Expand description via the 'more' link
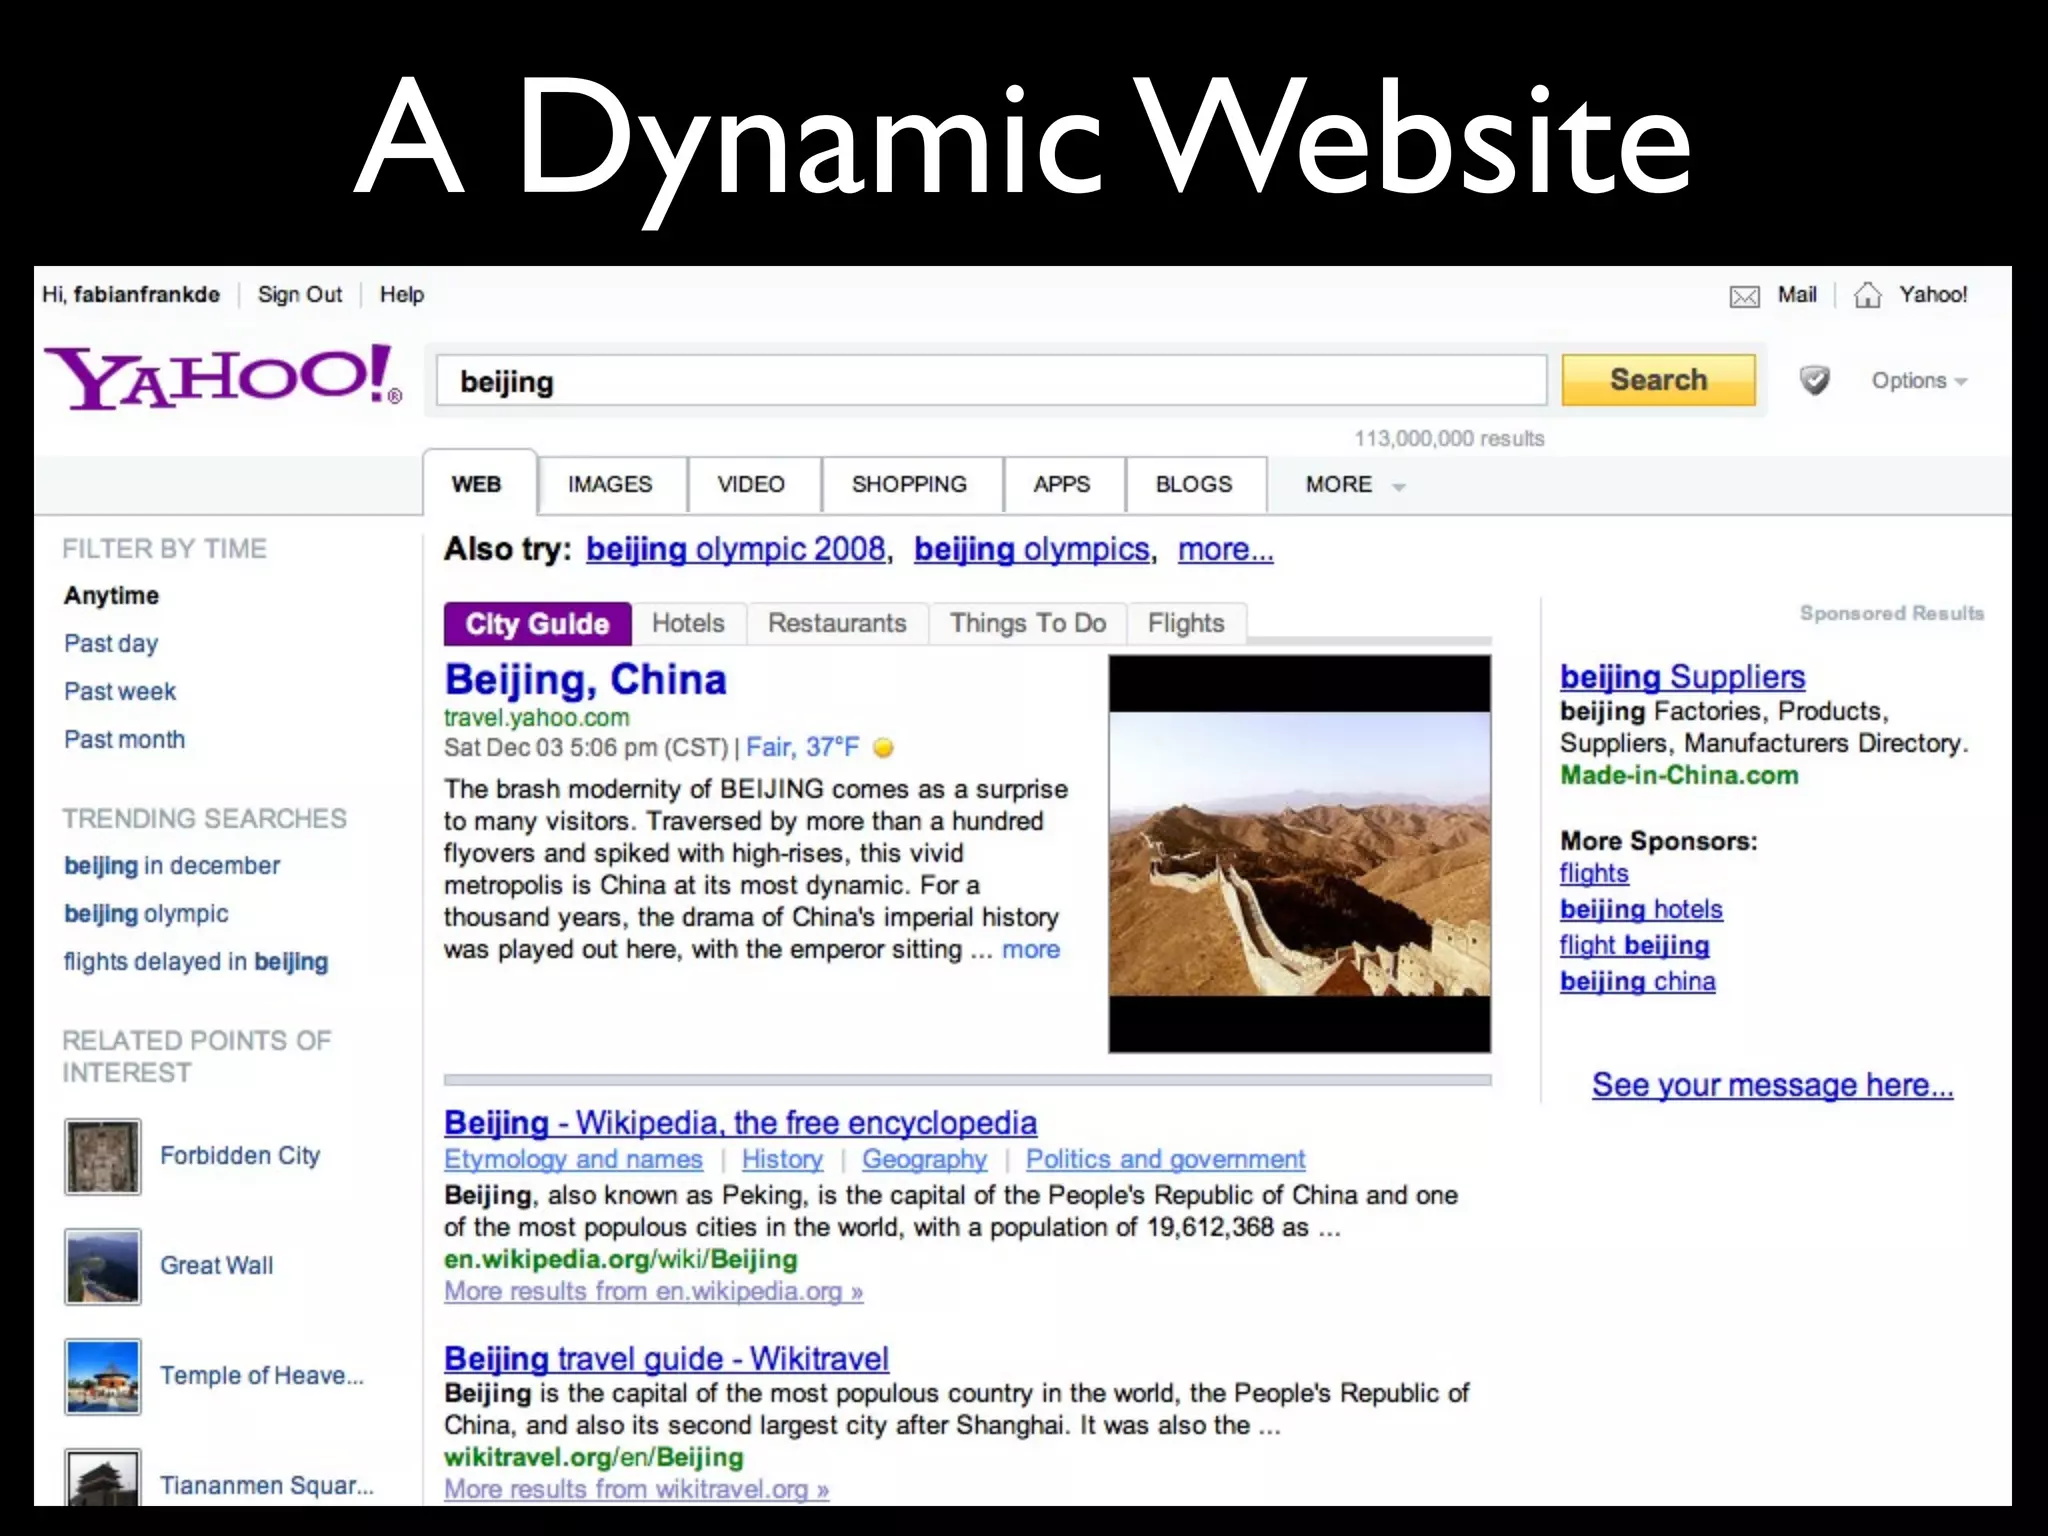 [1030, 950]
